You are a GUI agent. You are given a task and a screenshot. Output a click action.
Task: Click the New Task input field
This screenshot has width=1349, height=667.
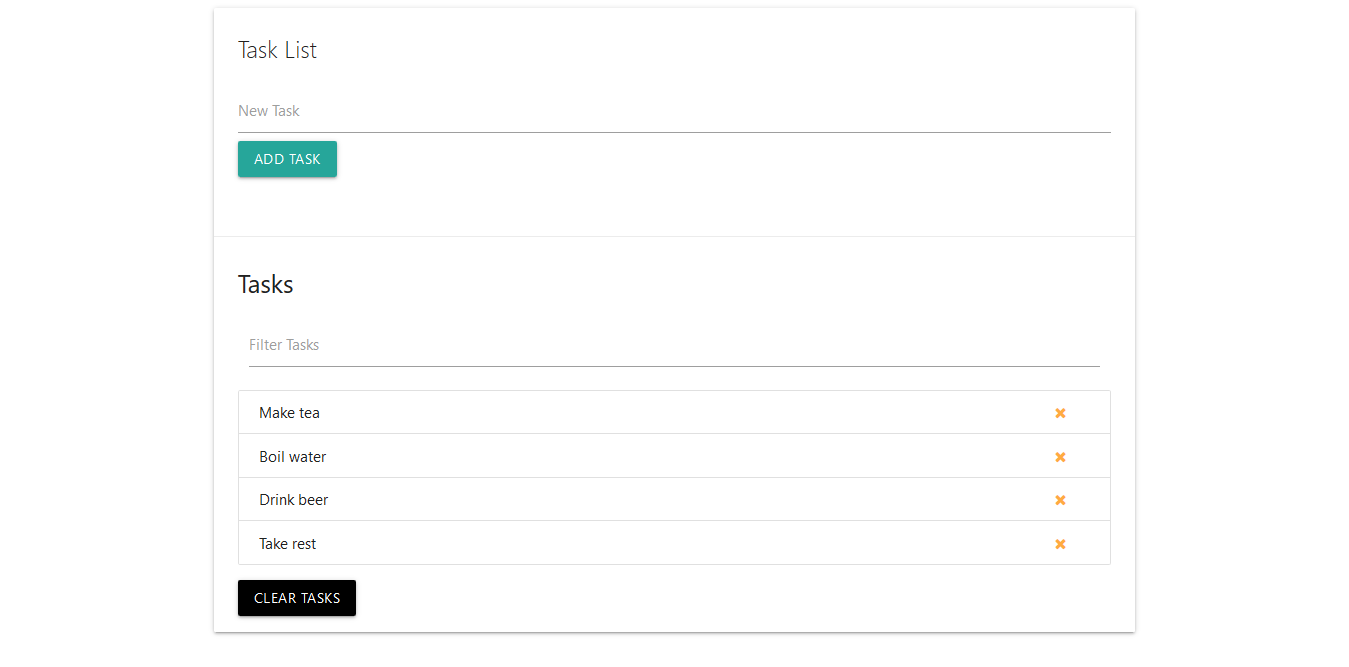click(x=600, y=111)
